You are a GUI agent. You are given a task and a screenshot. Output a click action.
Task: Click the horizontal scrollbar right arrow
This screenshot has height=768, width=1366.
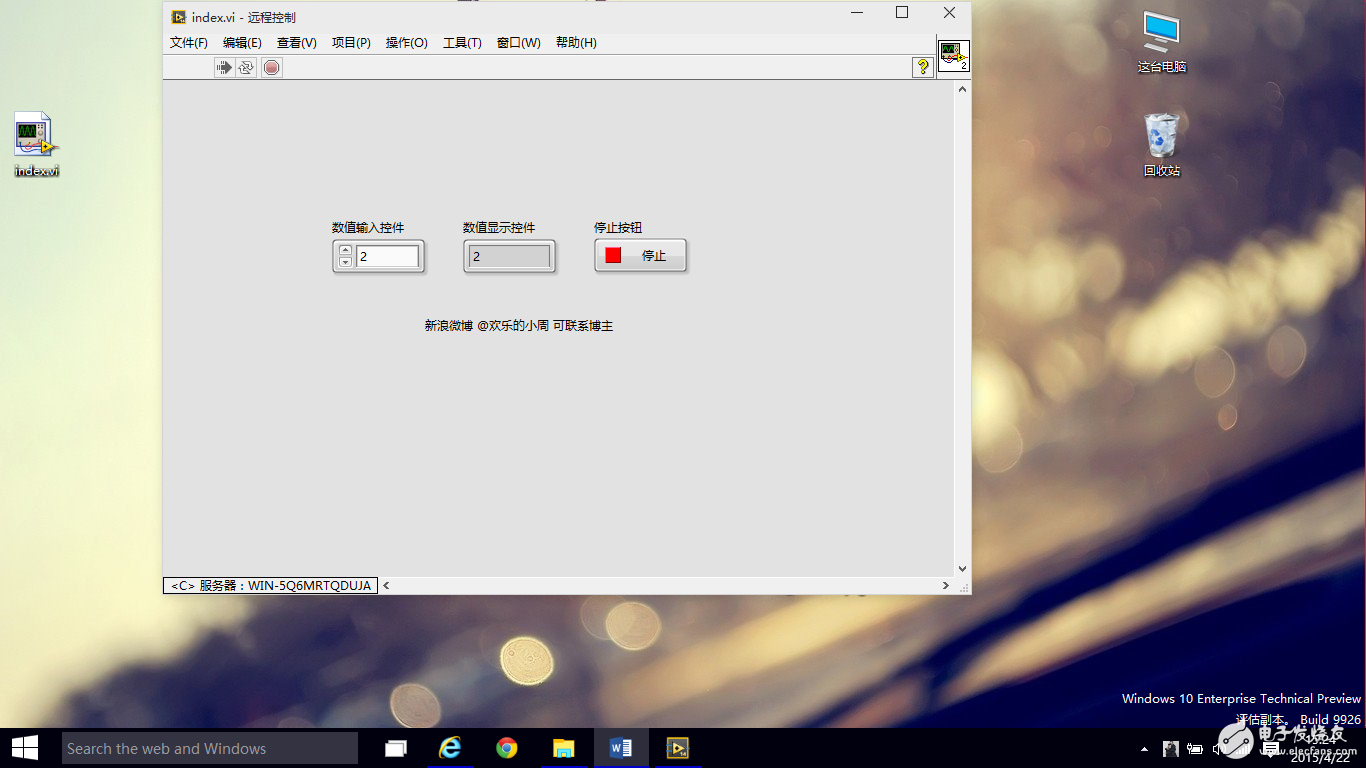pyautogui.click(x=946, y=586)
